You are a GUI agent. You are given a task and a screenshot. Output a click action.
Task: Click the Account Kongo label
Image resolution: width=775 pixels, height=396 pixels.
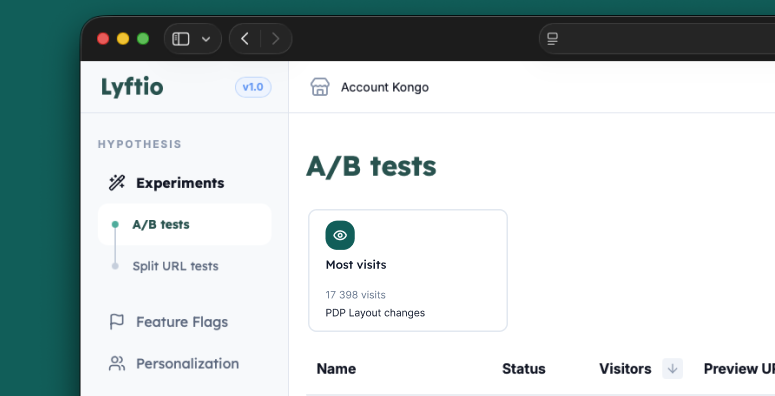click(385, 88)
